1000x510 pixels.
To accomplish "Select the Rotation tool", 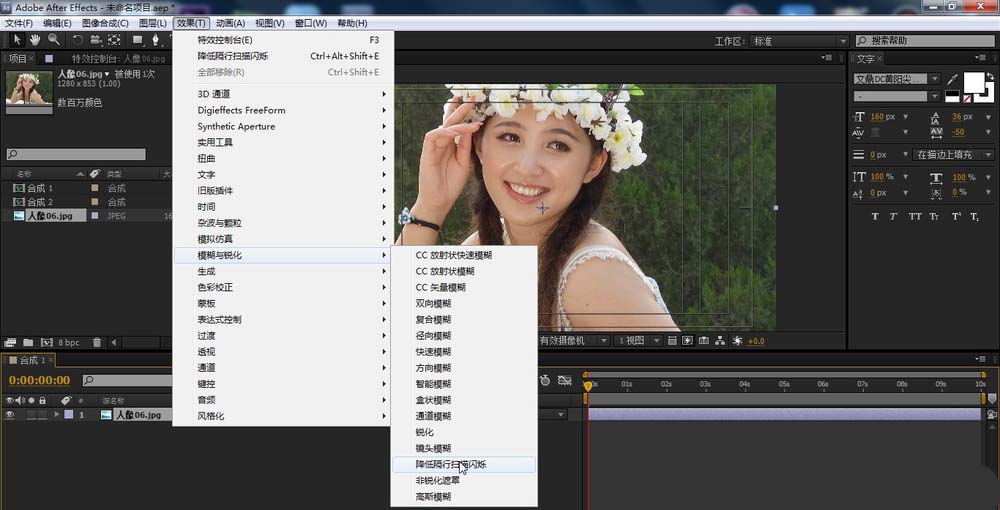I will (77, 40).
